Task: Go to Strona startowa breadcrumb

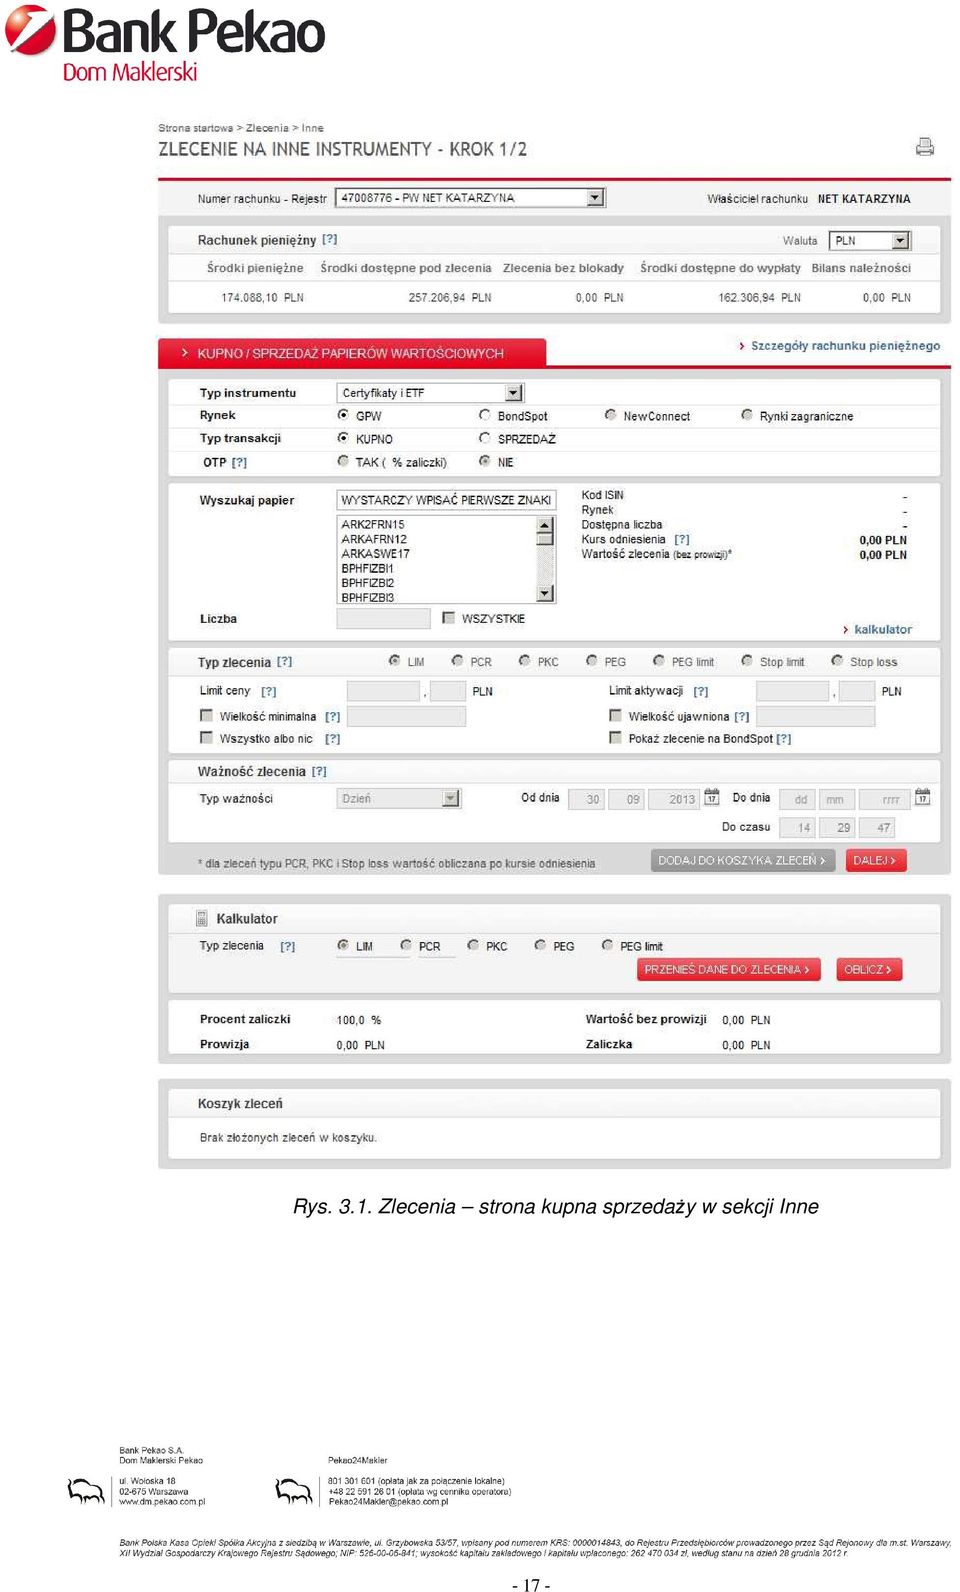Action: (x=195, y=128)
